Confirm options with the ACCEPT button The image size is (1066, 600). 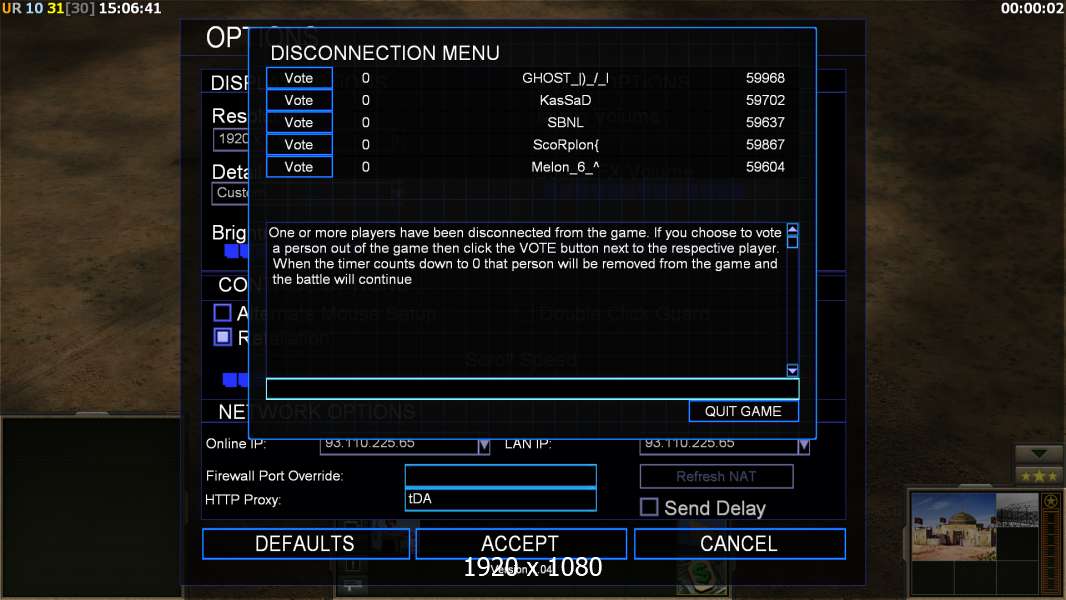click(x=521, y=544)
